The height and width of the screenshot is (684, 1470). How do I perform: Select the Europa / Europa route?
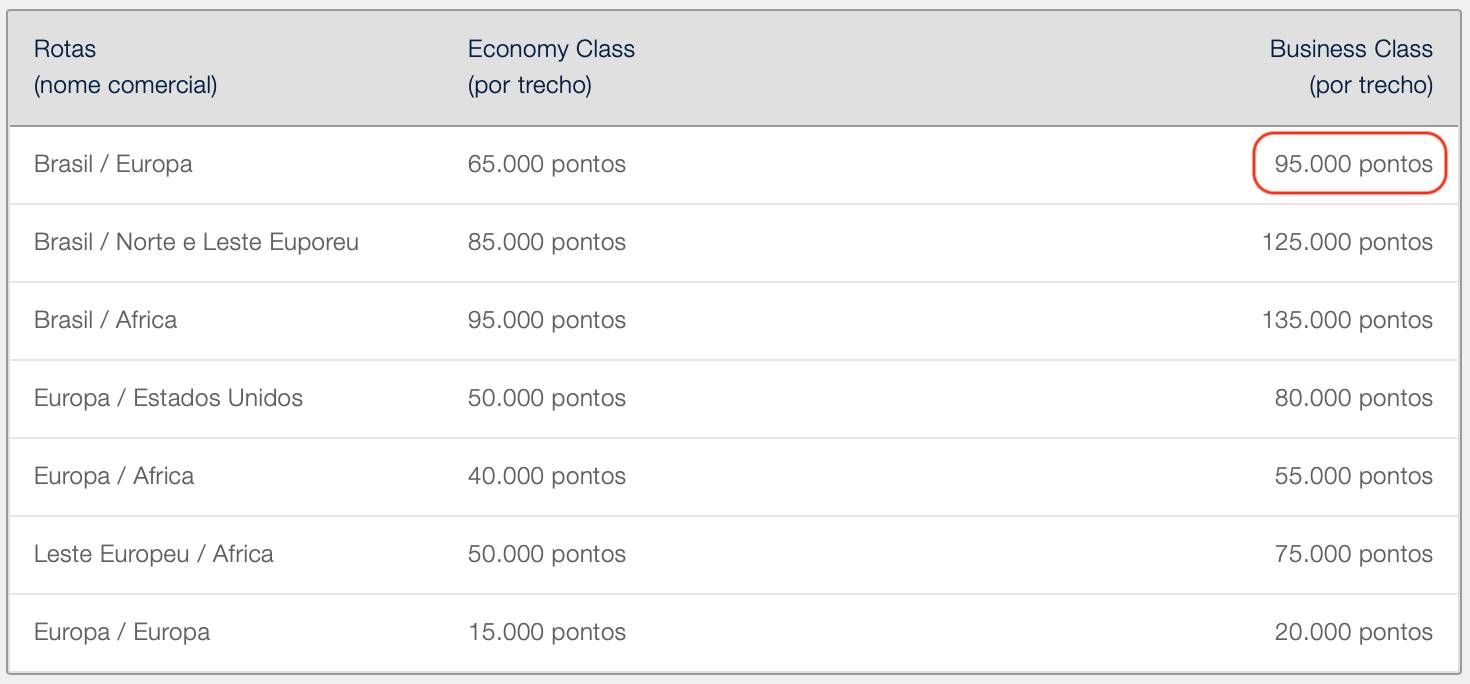(122, 632)
